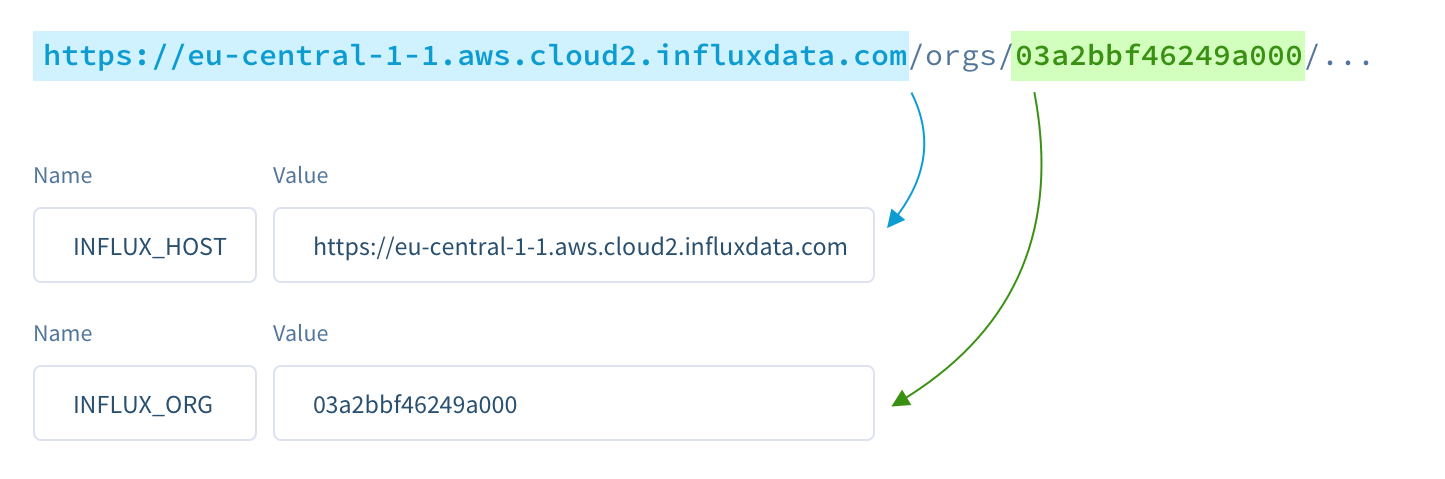Click the Name label above INFLUX_ORG
Viewport: 1445px width, 479px height.
click(63, 333)
